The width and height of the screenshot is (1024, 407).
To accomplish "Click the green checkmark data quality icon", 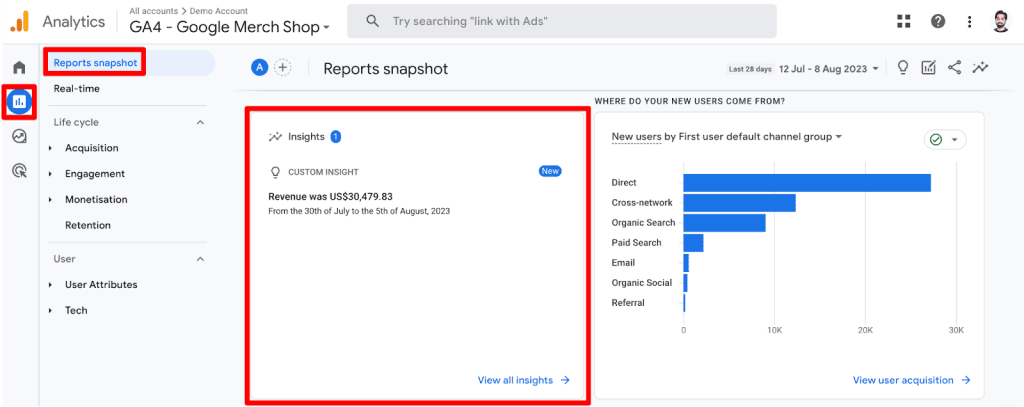I will 936,140.
